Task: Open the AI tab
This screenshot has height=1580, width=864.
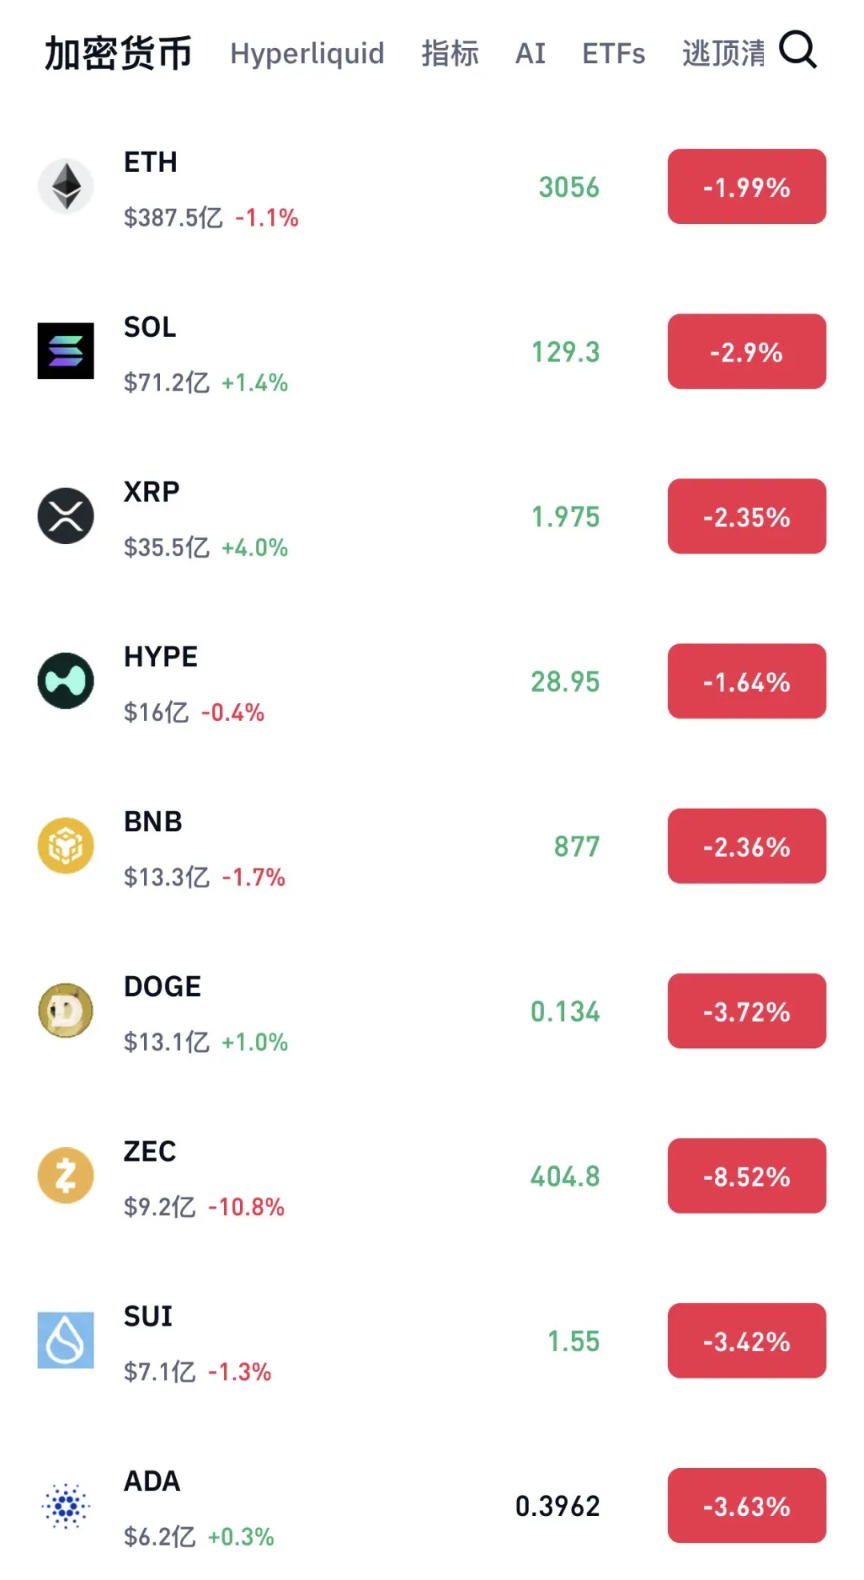Action: [530, 53]
